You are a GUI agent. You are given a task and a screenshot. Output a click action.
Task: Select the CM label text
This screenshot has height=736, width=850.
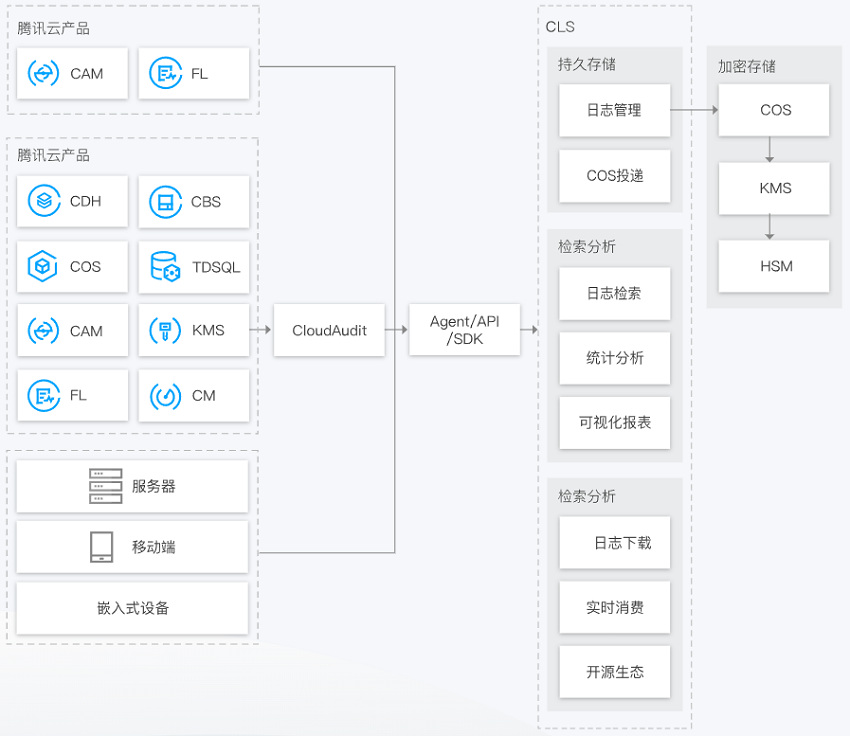(x=204, y=396)
